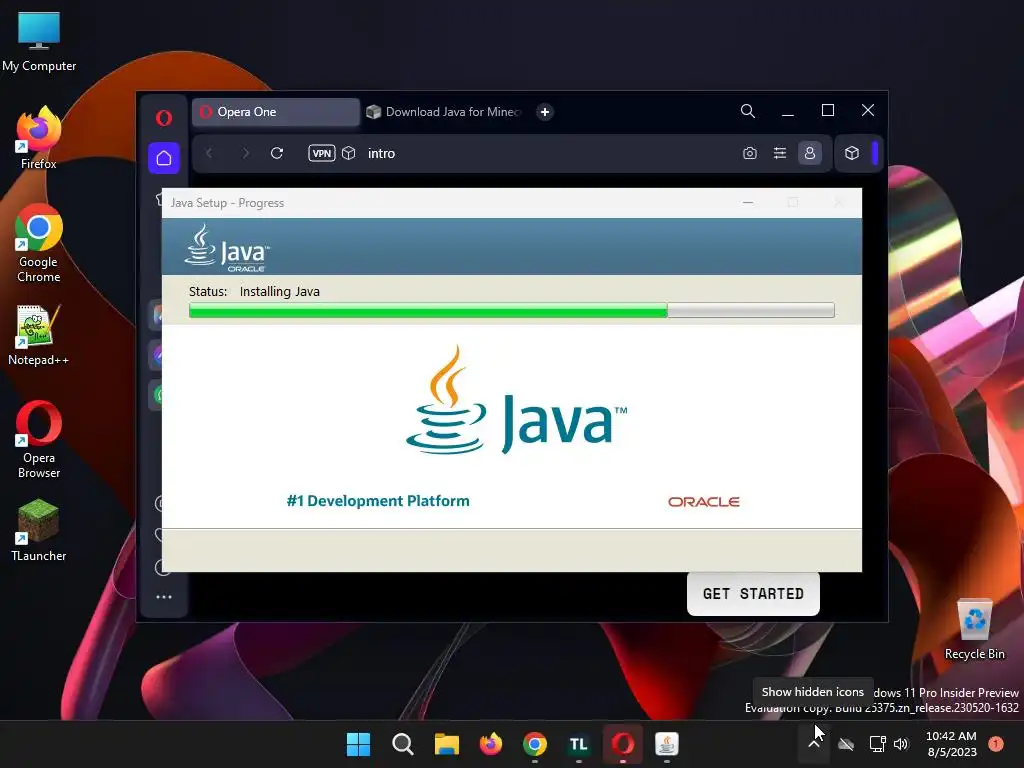This screenshot has width=1024, height=768.
Task: Reload the current Opera page
Action: pyautogui.click(x=277, y=153)
